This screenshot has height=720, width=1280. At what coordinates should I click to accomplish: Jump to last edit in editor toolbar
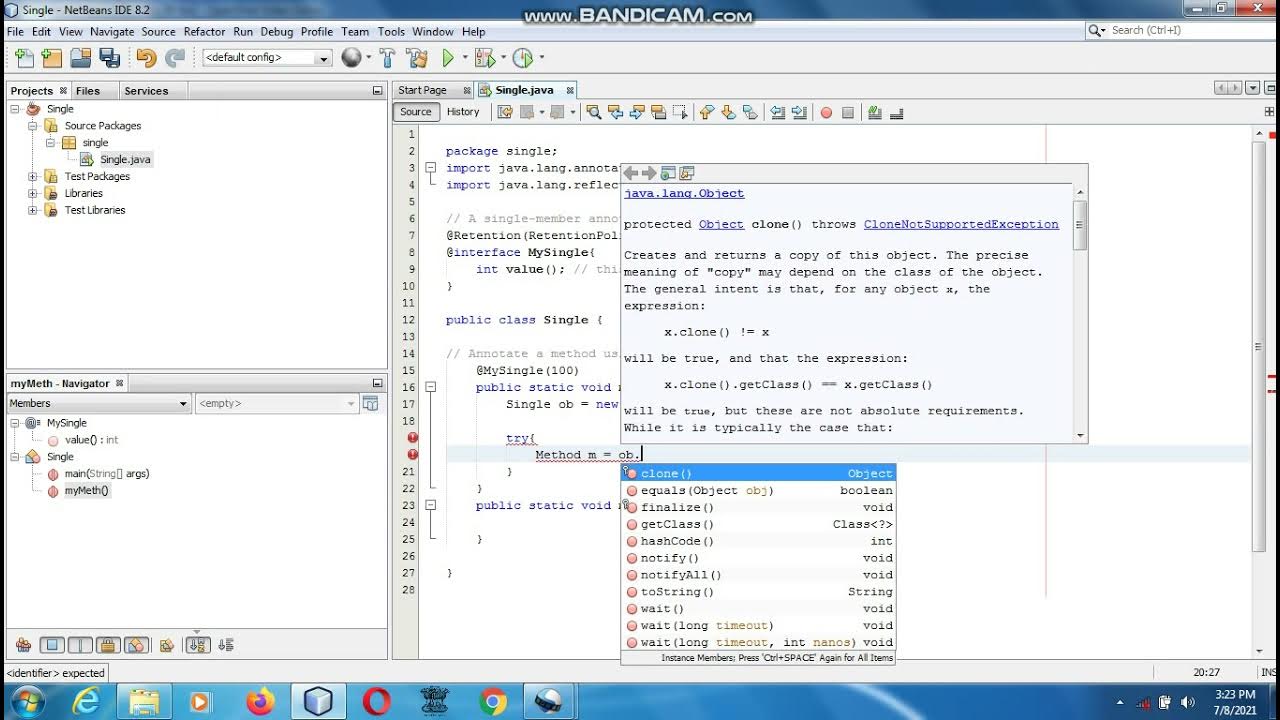tap(505, 112)
